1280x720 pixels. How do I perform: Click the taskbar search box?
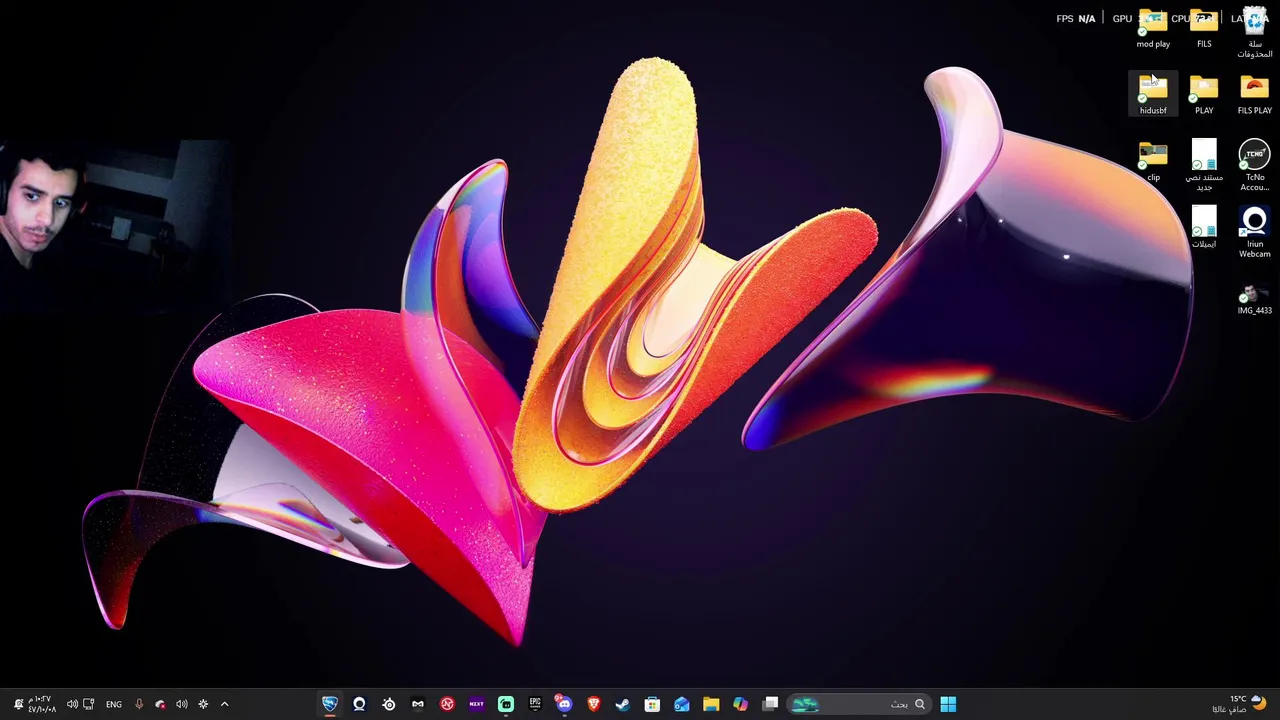[860, 704]
